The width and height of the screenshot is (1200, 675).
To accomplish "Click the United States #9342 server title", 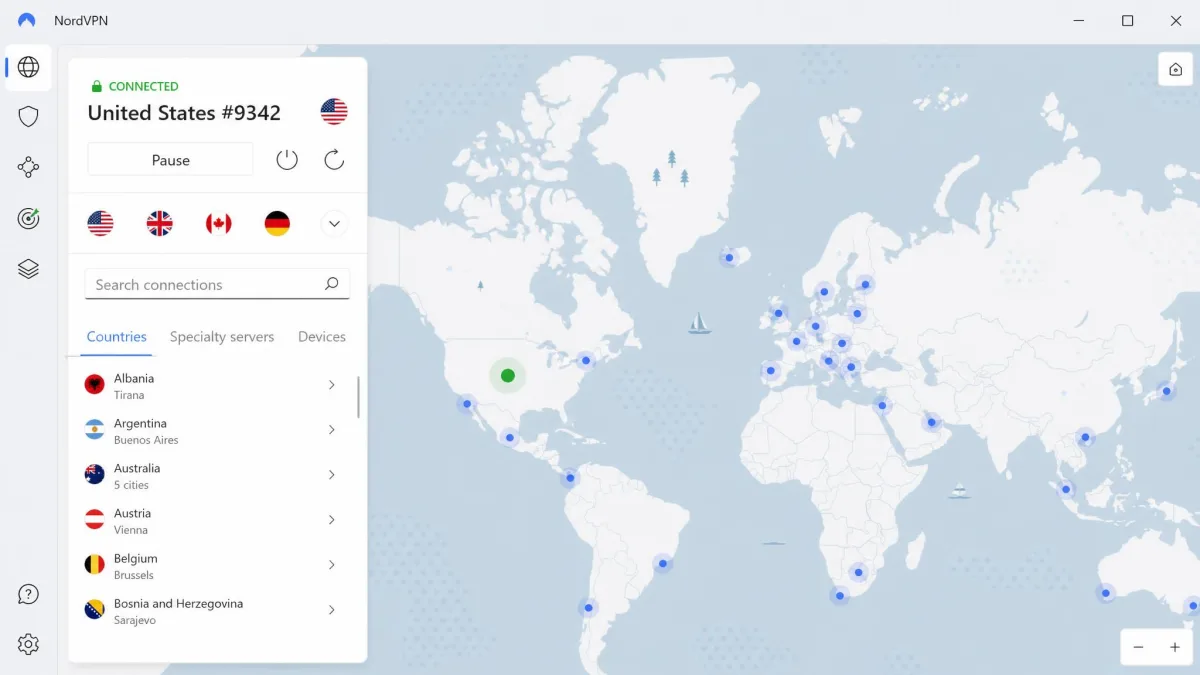I will [x=184, y=113].
